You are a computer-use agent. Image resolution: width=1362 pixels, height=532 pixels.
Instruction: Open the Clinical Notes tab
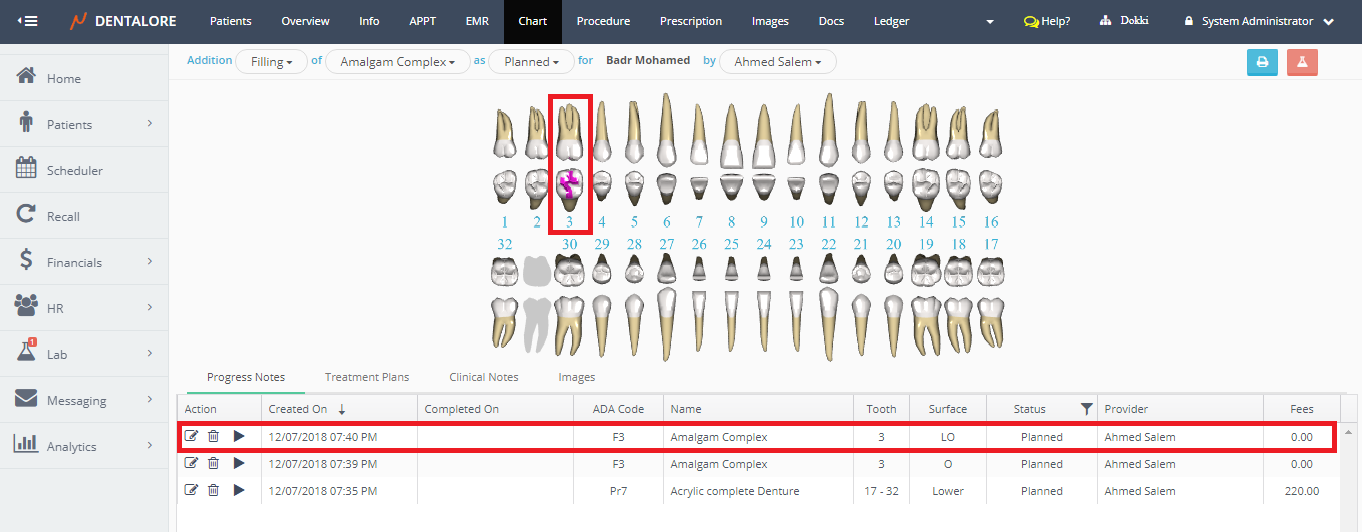pos(483,378)
